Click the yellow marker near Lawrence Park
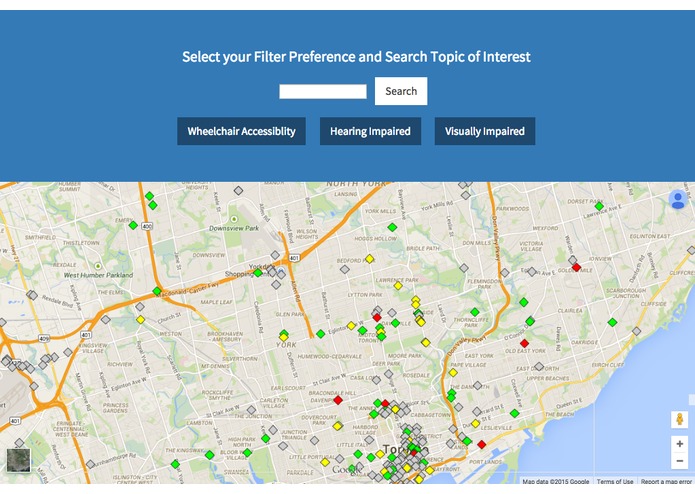 398,286
